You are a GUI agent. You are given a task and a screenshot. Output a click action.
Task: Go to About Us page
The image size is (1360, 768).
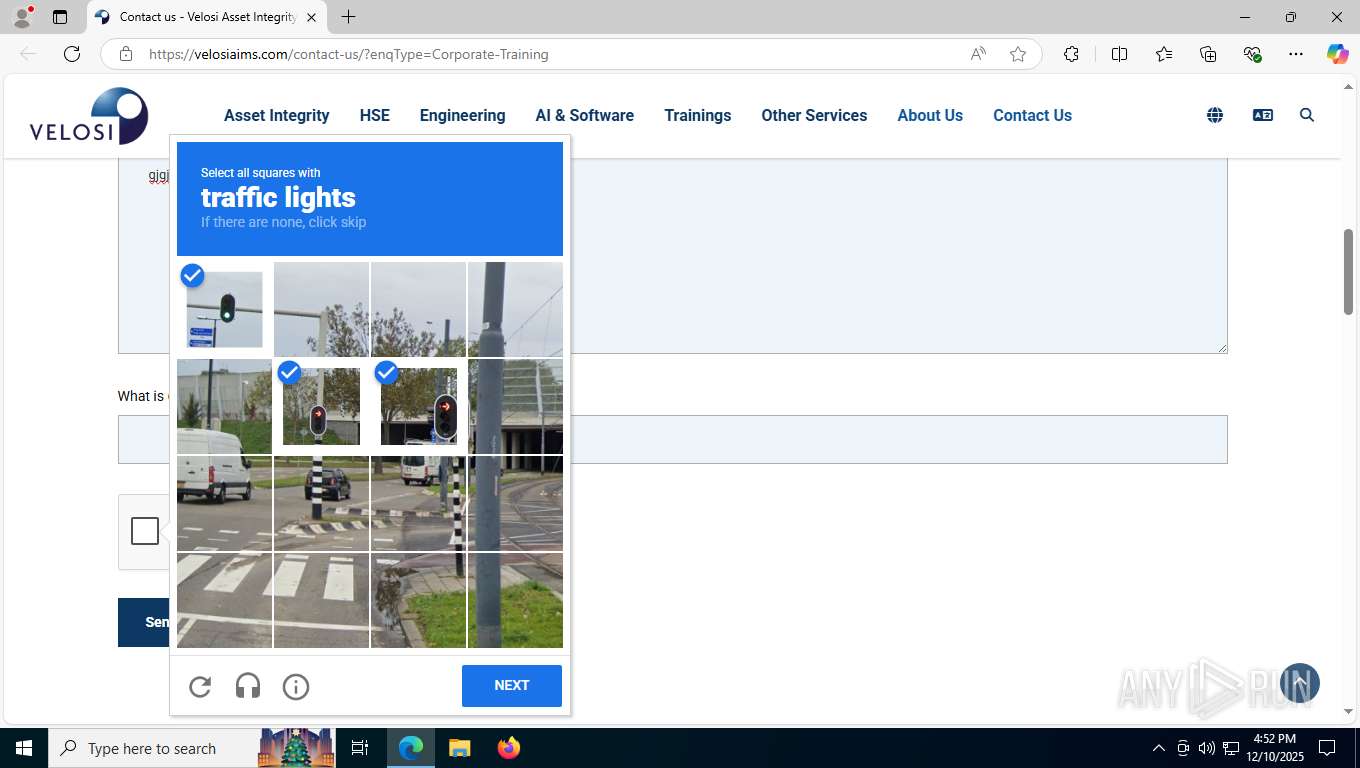coord(930,115)
